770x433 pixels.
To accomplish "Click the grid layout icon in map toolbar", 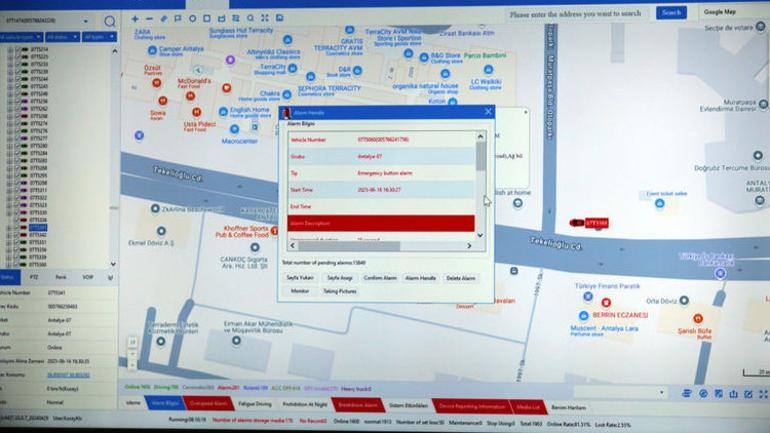I will tap(236, 18).
